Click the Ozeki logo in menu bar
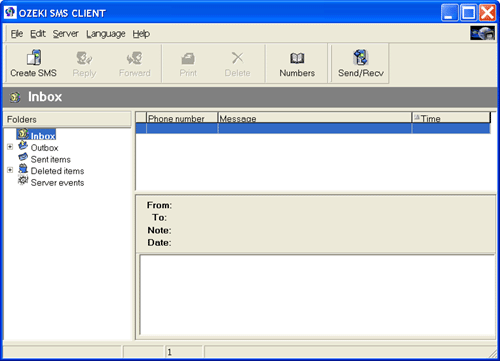The width and height of the screenshot is (500, 361). [482, 33]
